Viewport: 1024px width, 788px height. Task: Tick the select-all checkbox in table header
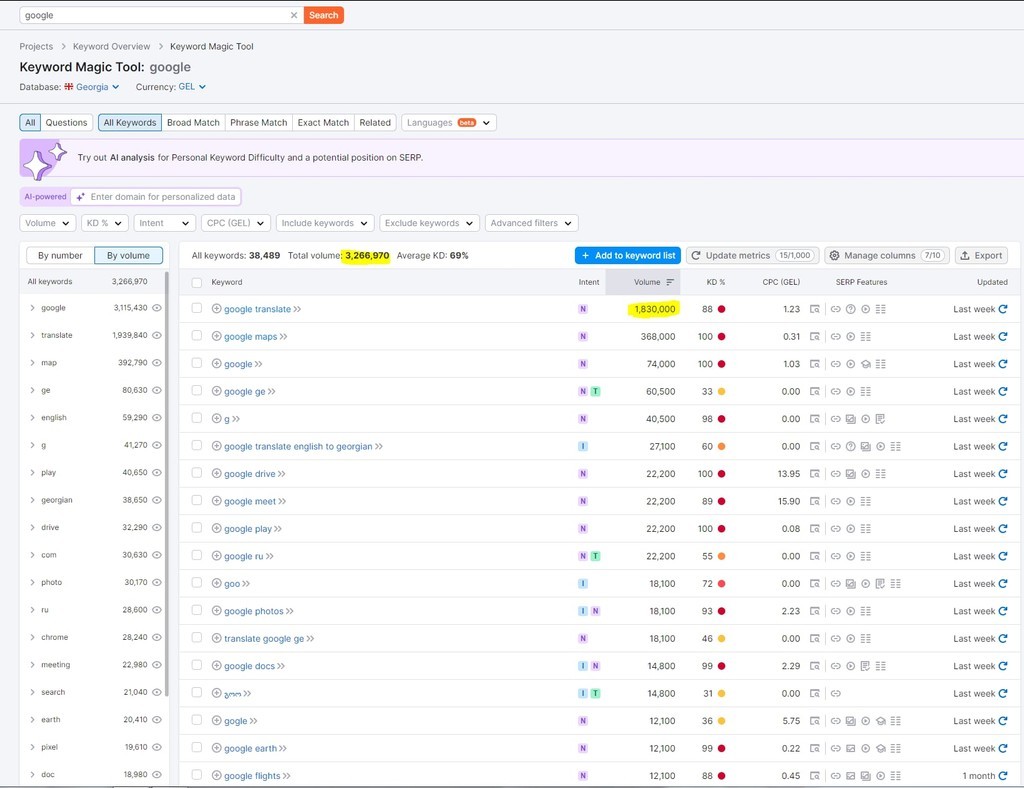(x=197, y=282)
